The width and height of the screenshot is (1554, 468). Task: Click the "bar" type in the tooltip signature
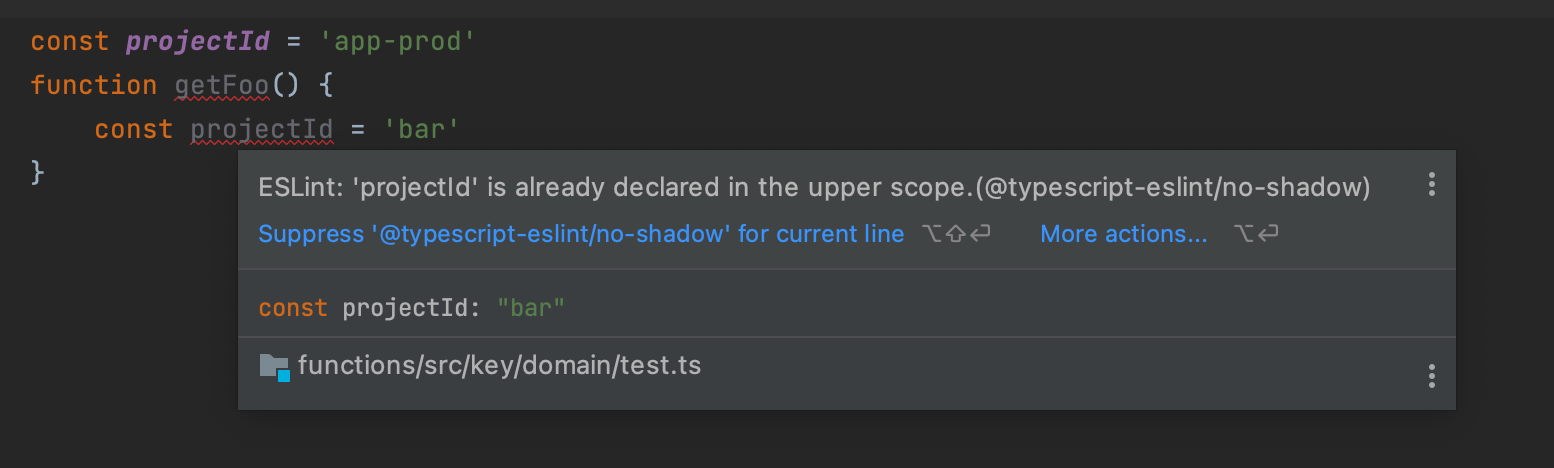point(530,308)
